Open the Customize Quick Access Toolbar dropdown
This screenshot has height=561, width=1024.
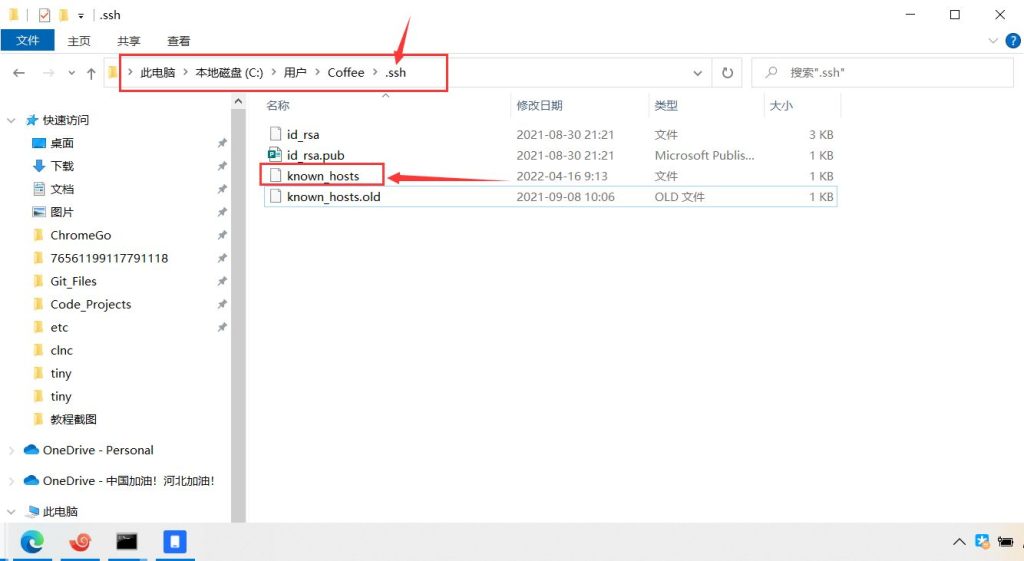pos(80,15)
